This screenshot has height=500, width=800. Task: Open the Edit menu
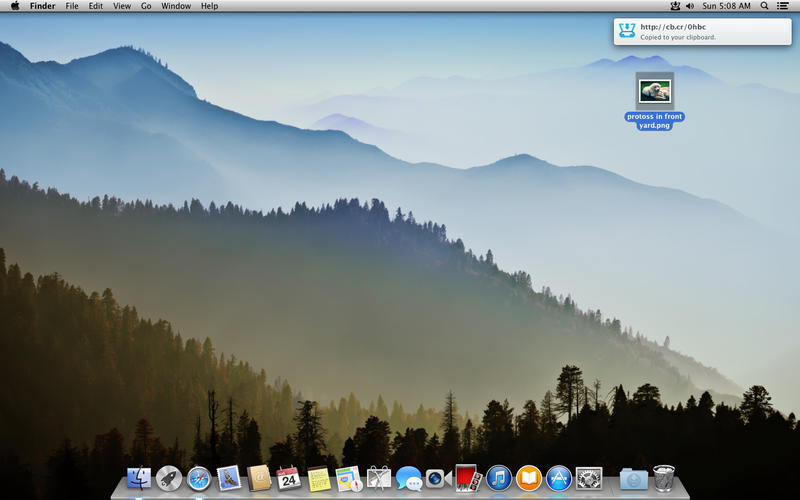click(x=95, y=6)
